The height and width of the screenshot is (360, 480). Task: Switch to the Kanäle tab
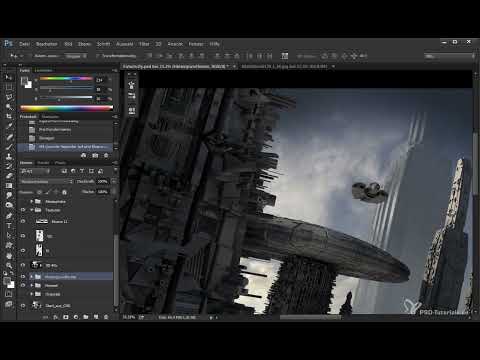coord(43,163)
